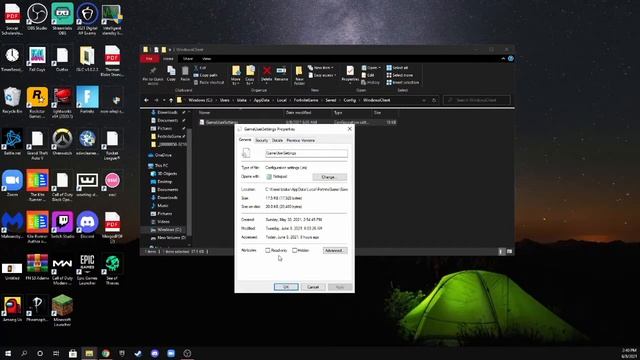Select Videos in the navigation pane
The height and width of the screenshot is (360, 640).
pyautogui.click(x=160, y=222)
